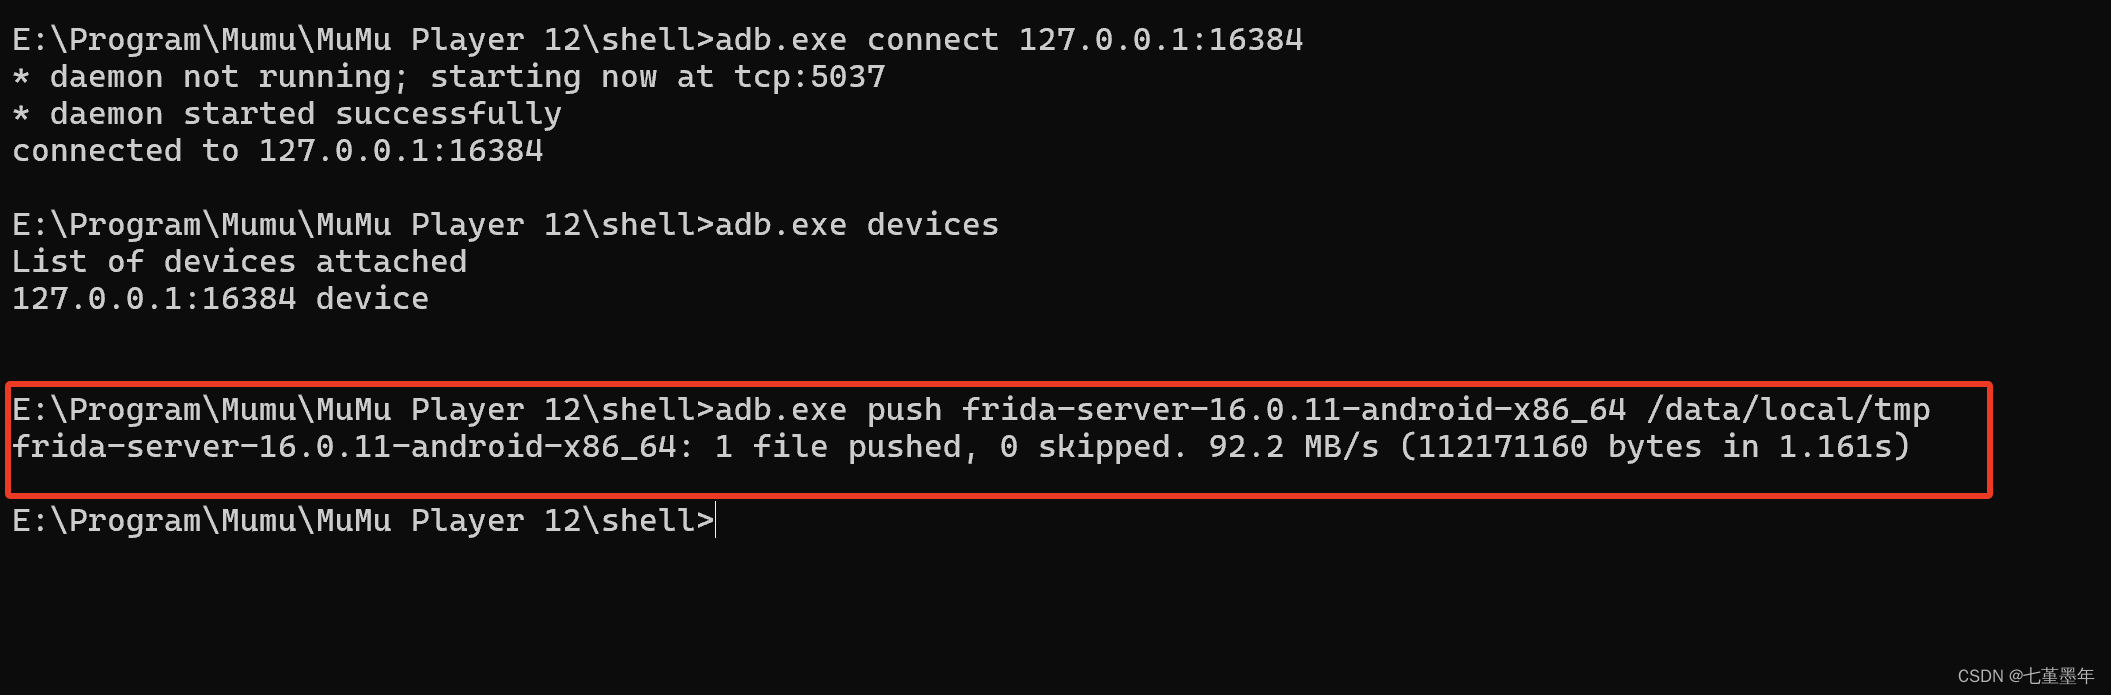Click the 'adb.exe devices' command text
The height and width of the screenshot is (695, 2111).
(856, 225)
